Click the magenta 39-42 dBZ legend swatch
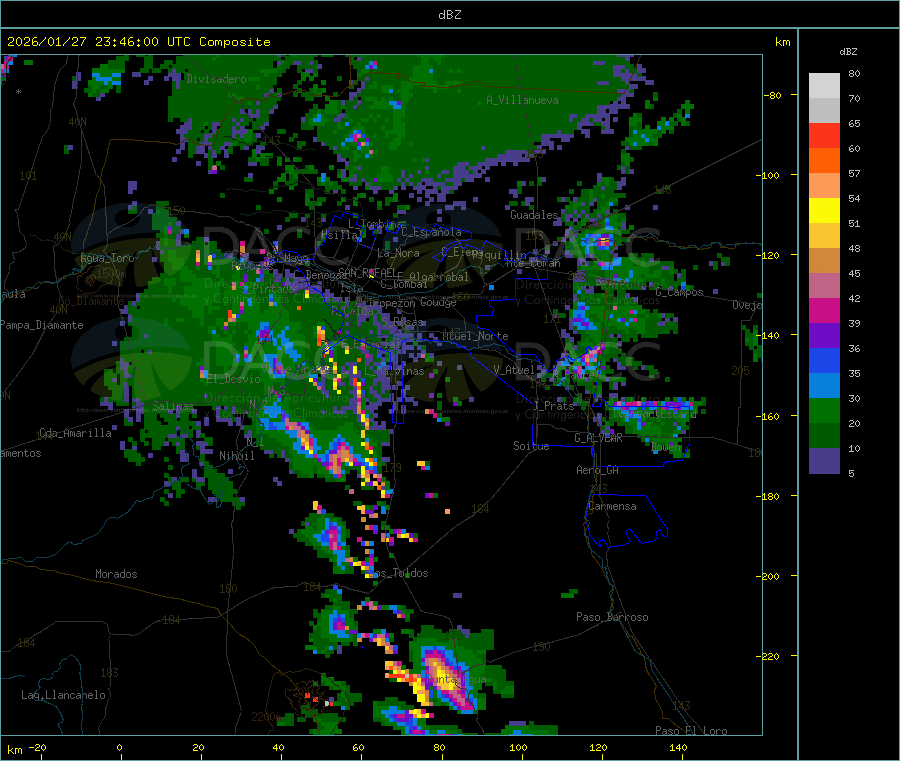The height and width of the screenshot is (761, 900). point(824,310)
